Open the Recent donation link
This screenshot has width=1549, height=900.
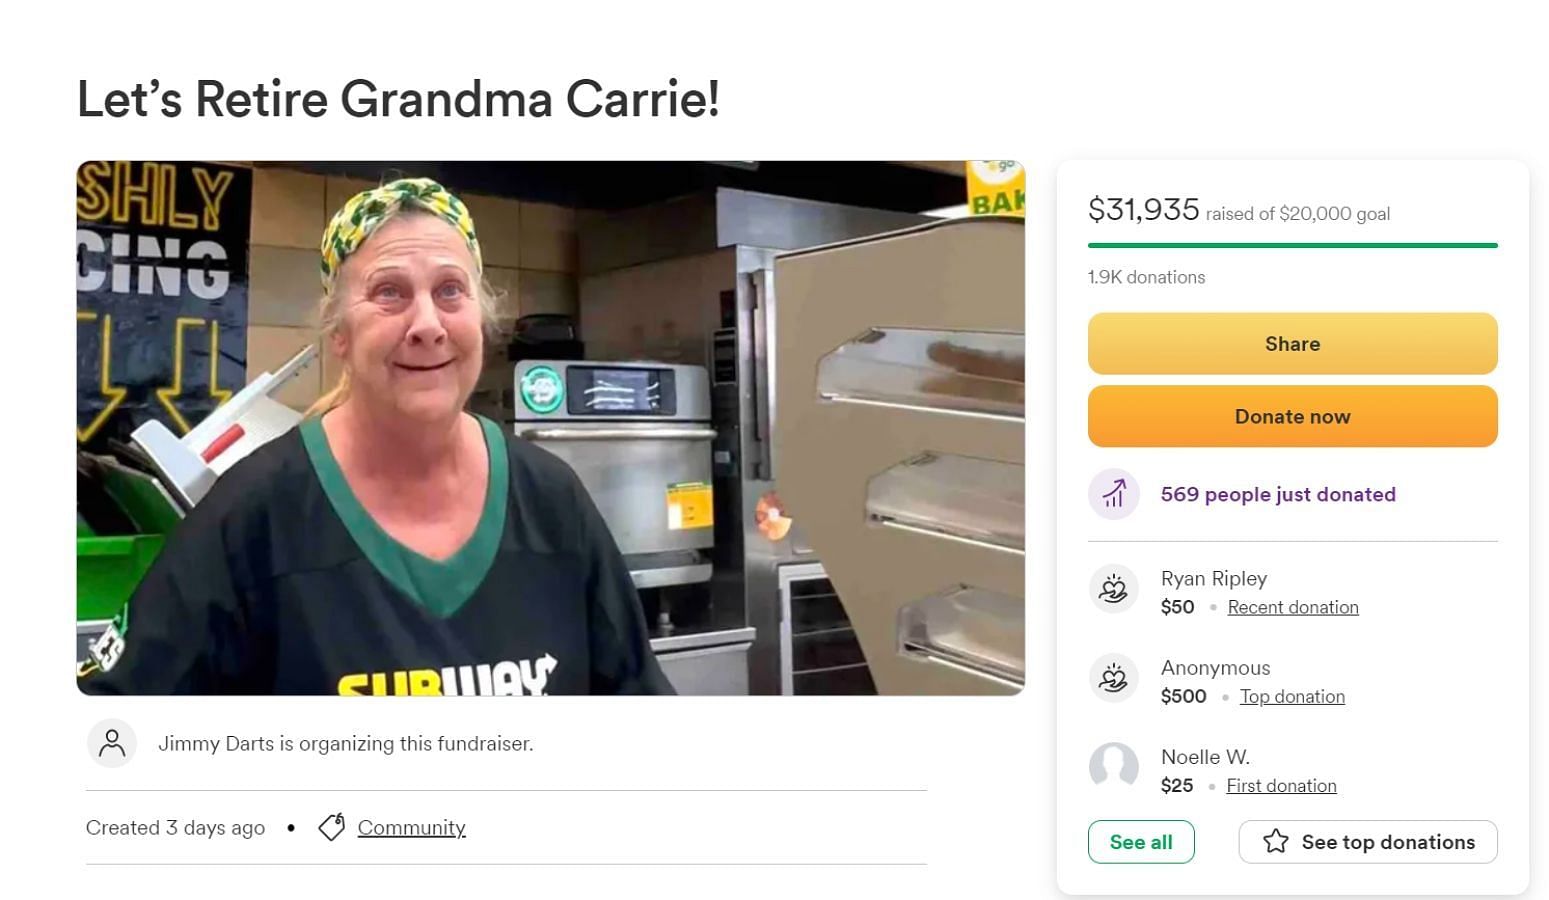[1293, 607]
